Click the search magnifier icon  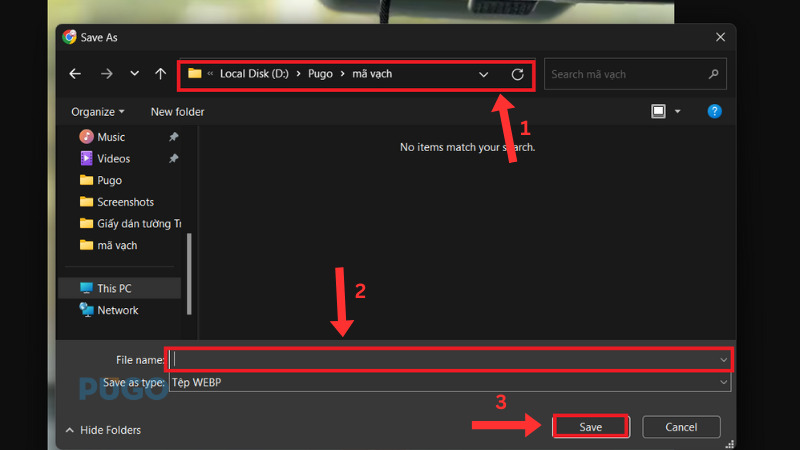click(x=713, y=74)
